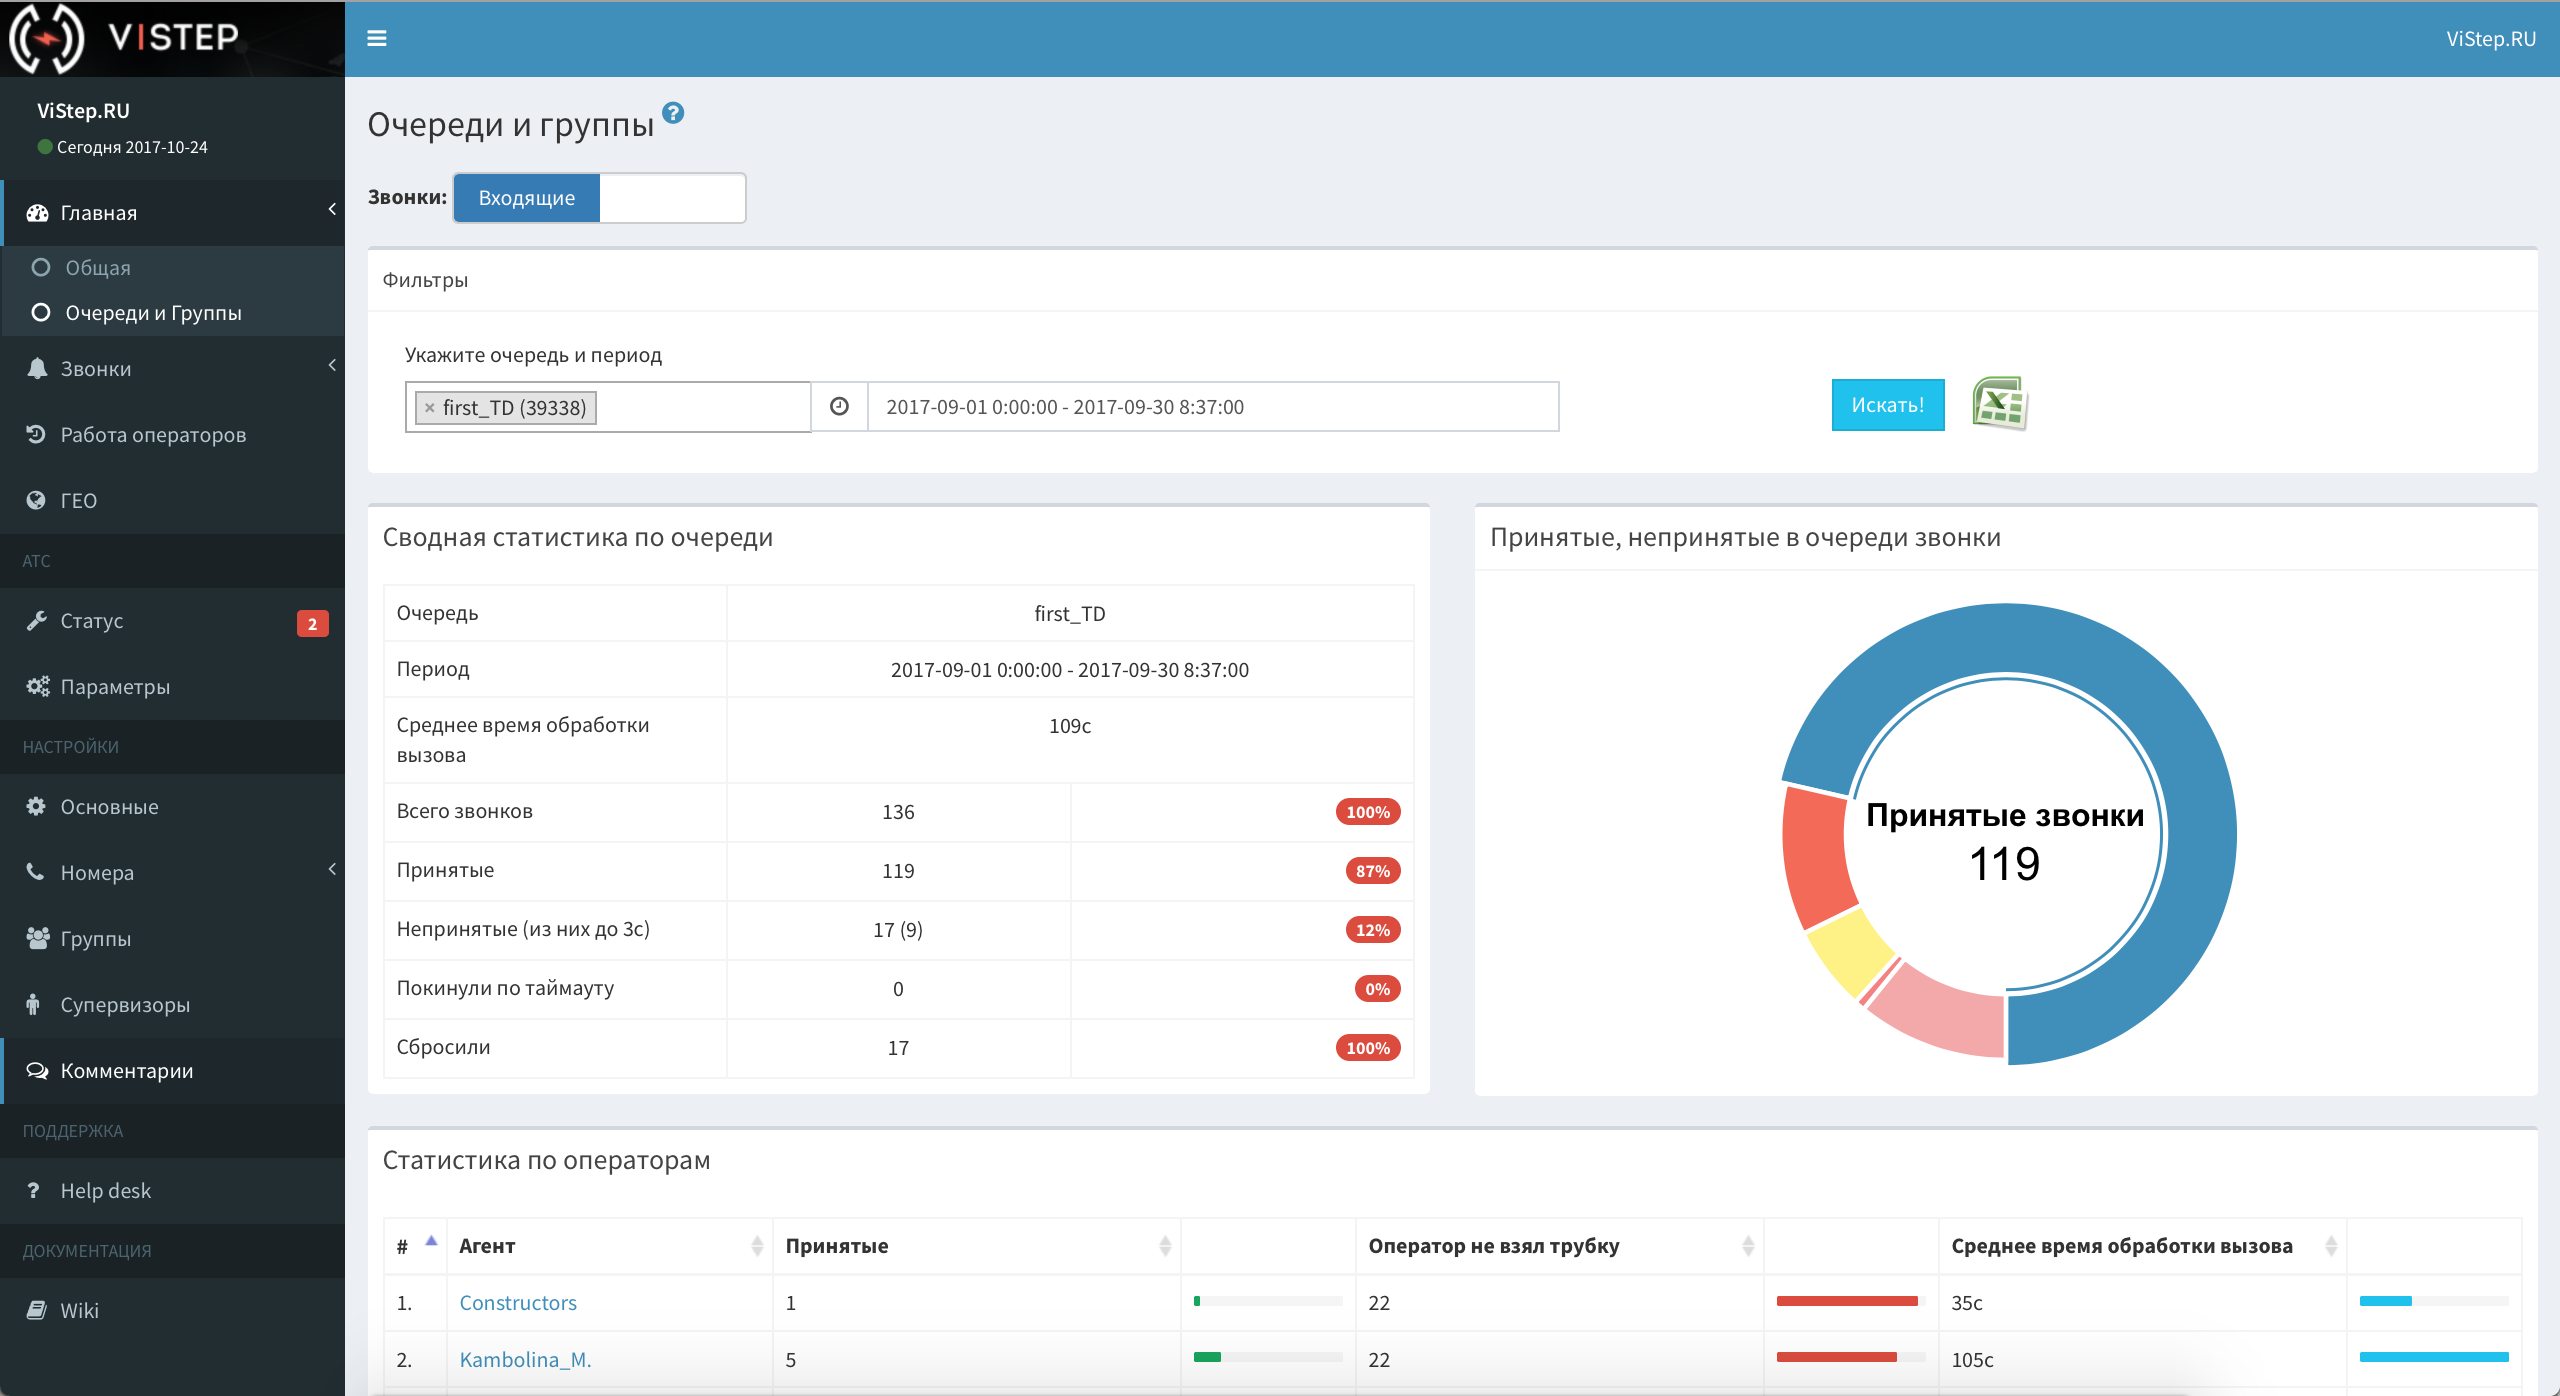Click the date range input field

click(x=1213, y=407)
